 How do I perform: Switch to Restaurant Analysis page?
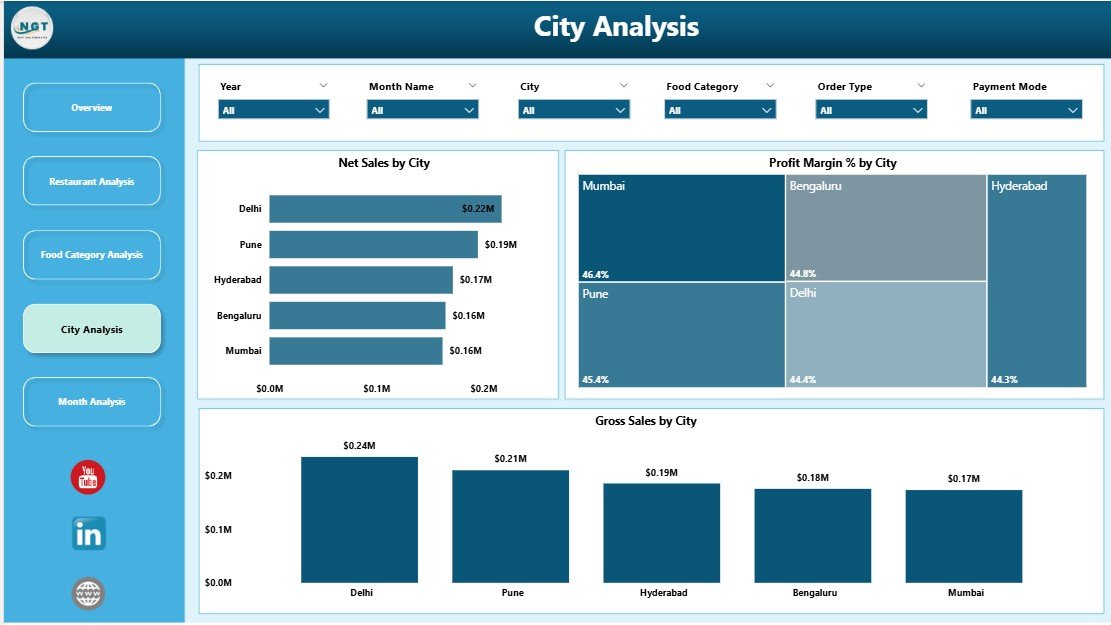pos(91,181)
